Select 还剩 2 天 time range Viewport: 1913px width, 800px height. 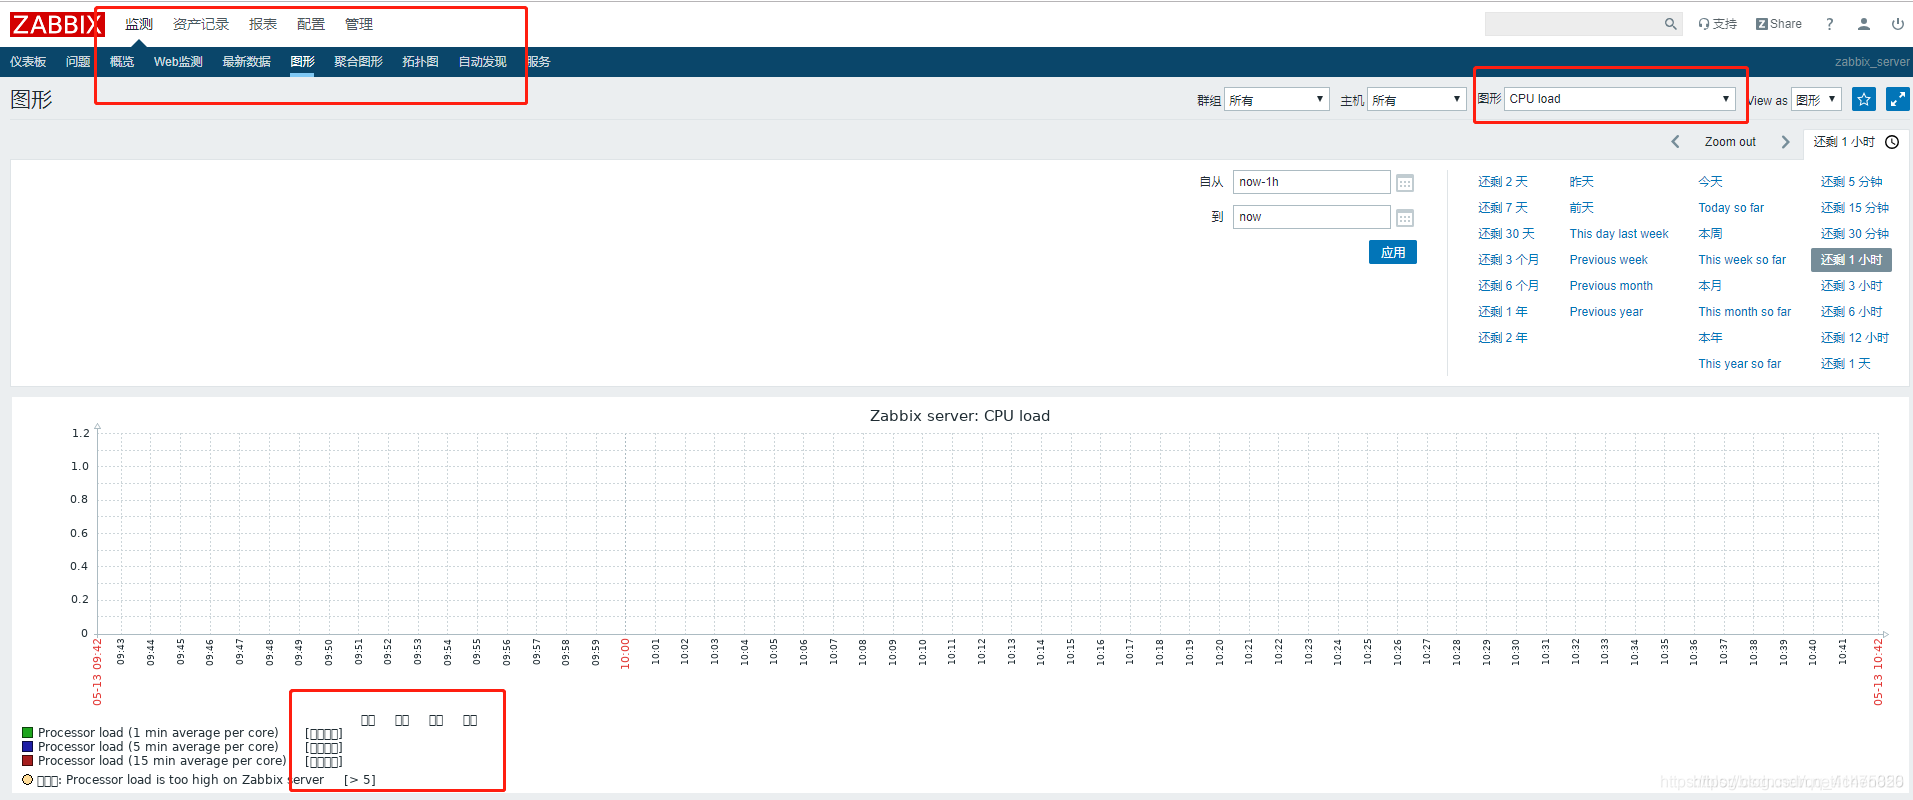[x=1503, y=182]
